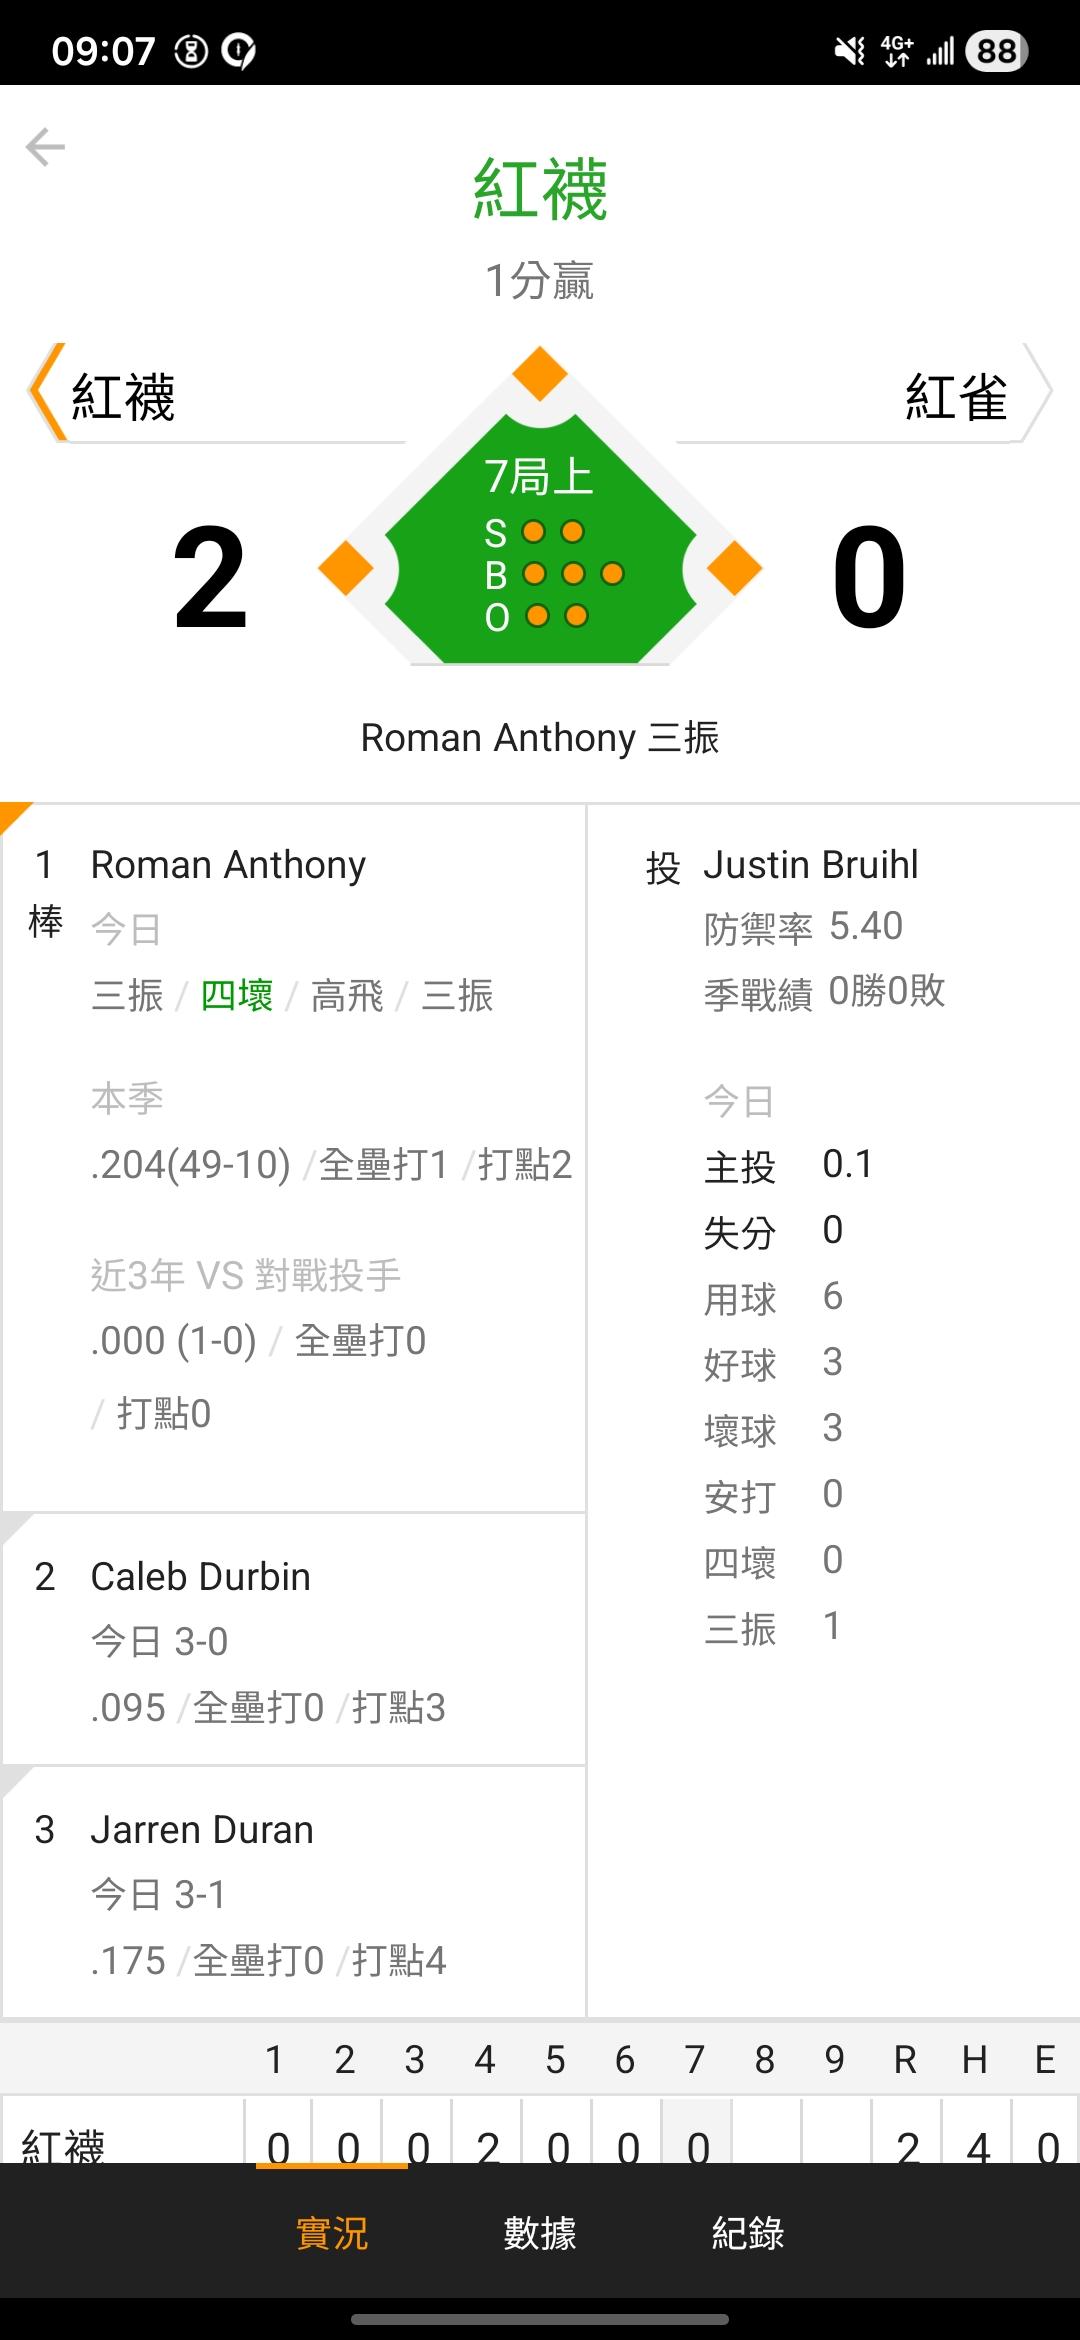Tap the 7局上 inning indicator
Screen dimensions: 1080x2340
[x=539, y=476]
